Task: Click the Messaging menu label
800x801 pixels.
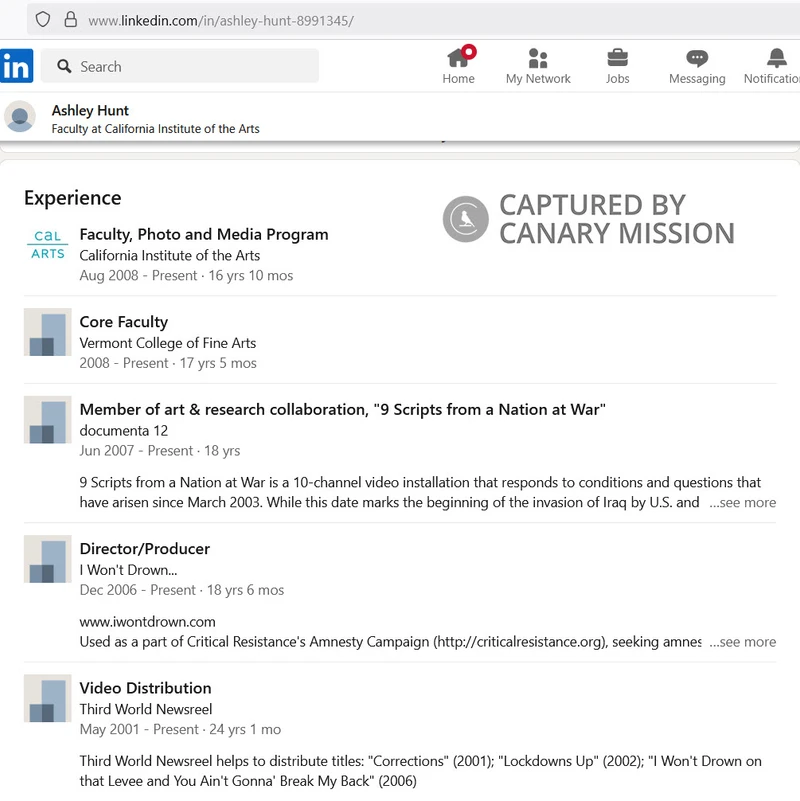Action: [x=697, y=79]
